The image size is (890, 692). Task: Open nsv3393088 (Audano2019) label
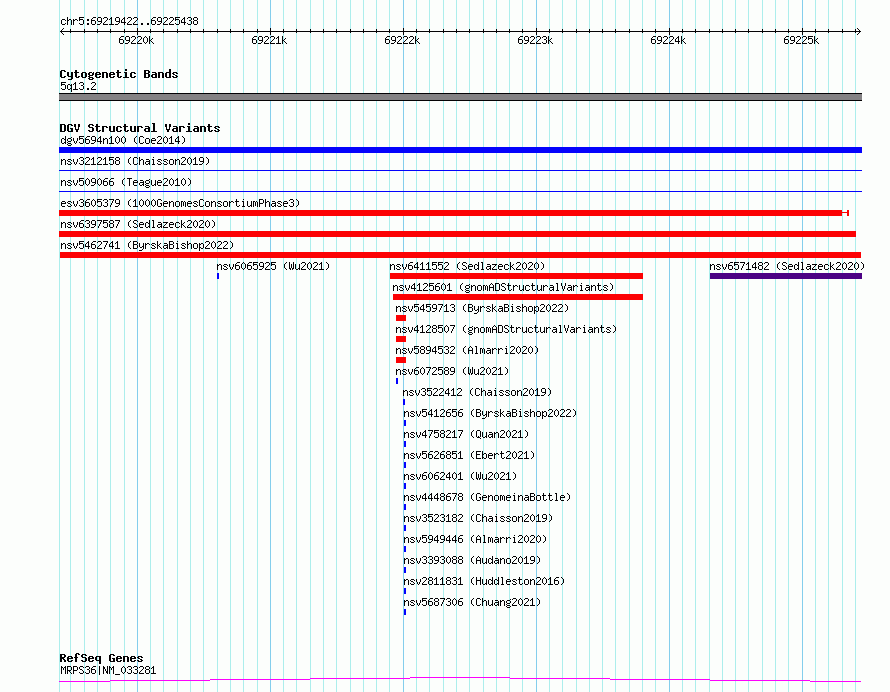coord(472,560)
